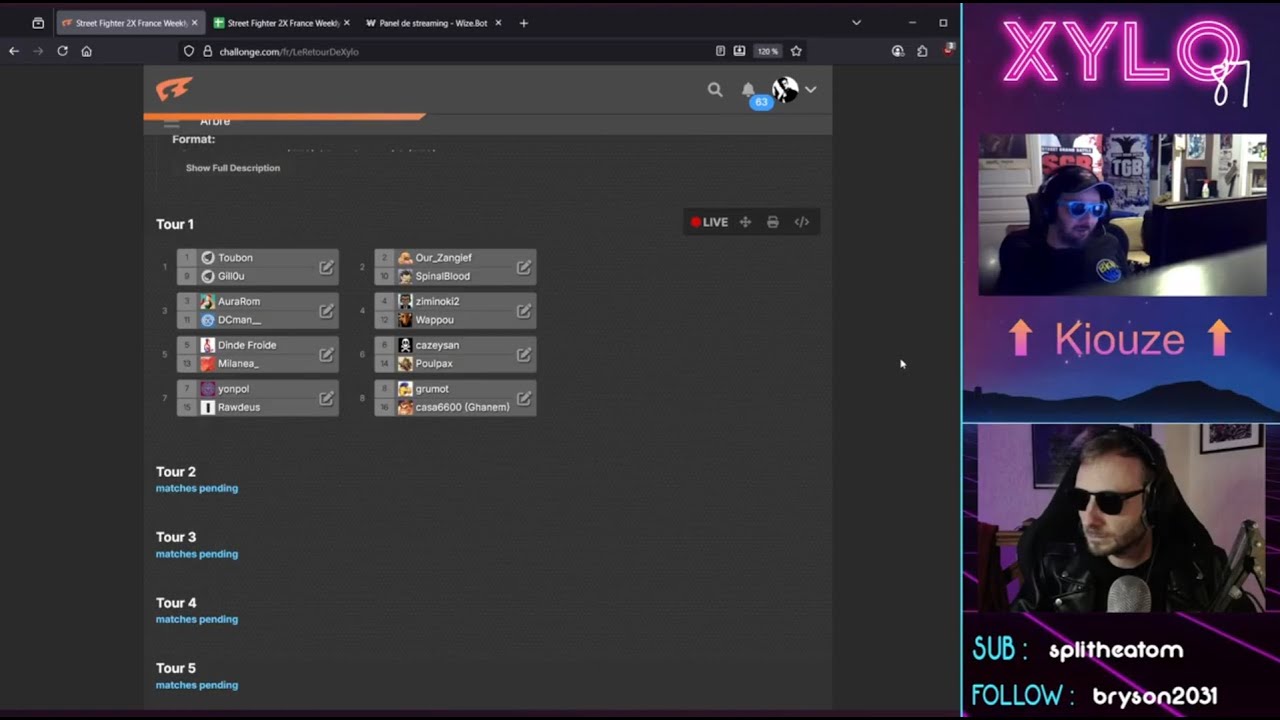1280x720 pixels.
Task: Edit the ziminoki2 vs Wappou match
Action: pyautogui.click(x=523, y=311)
